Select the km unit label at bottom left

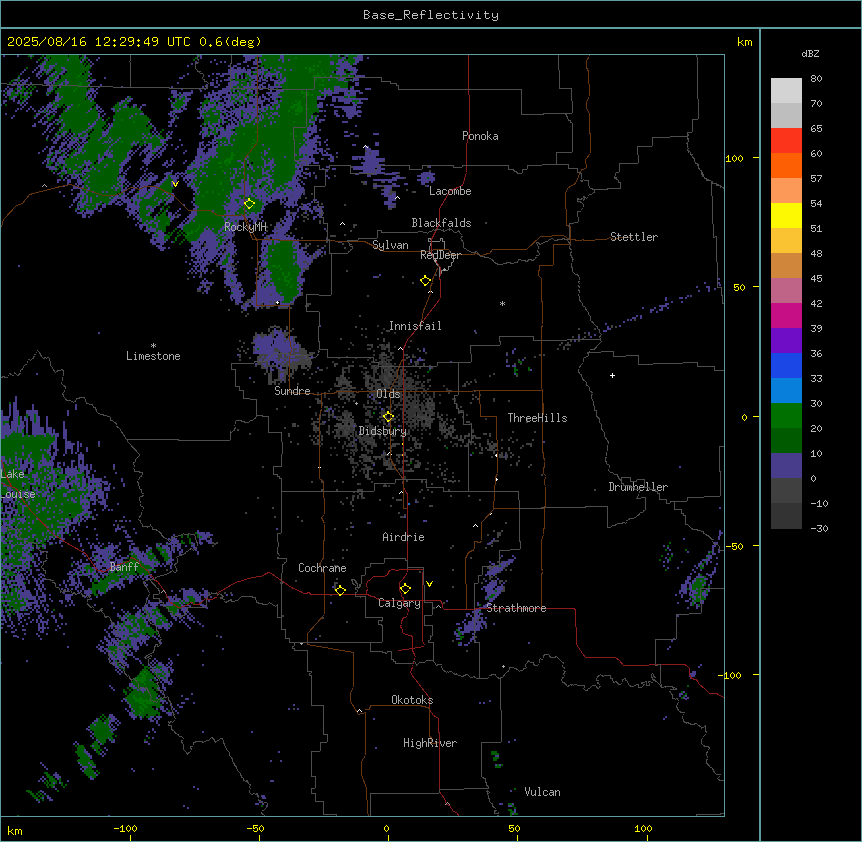tap(15, 830)
